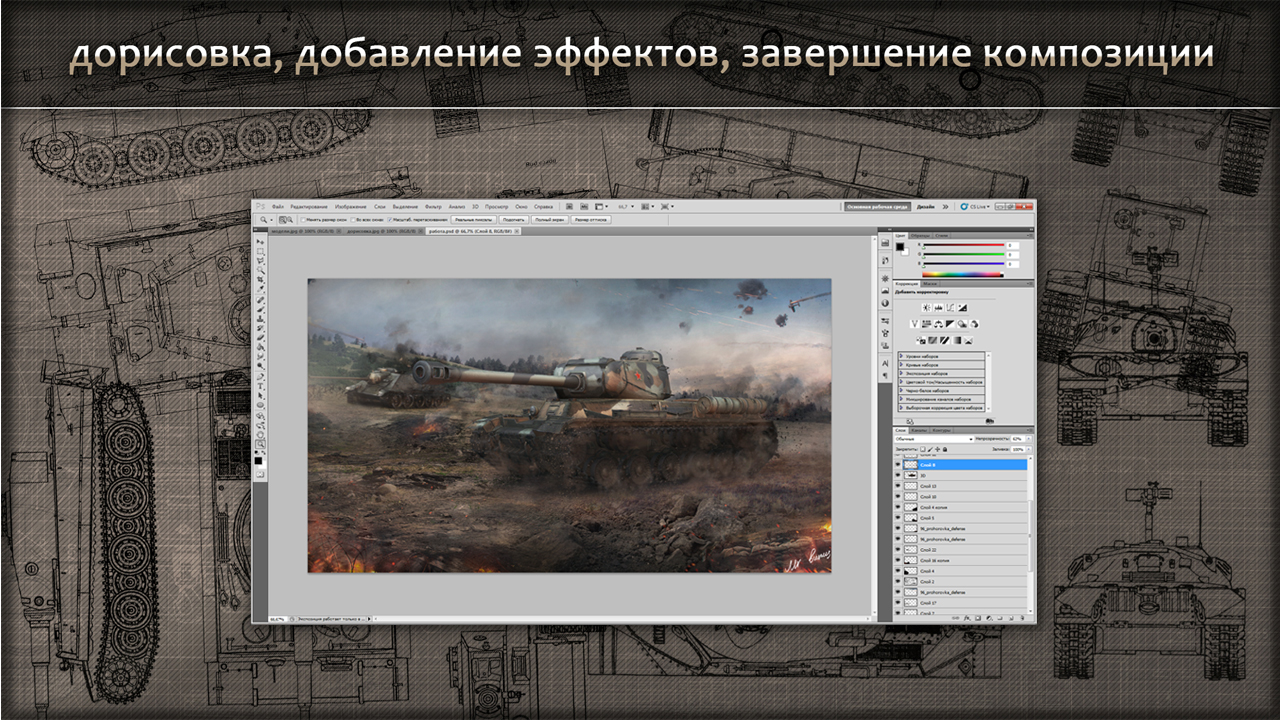Viewport: 1280px width, 720px height.
Task: Click add layer mask icon
Action: (x=977, y=617)
